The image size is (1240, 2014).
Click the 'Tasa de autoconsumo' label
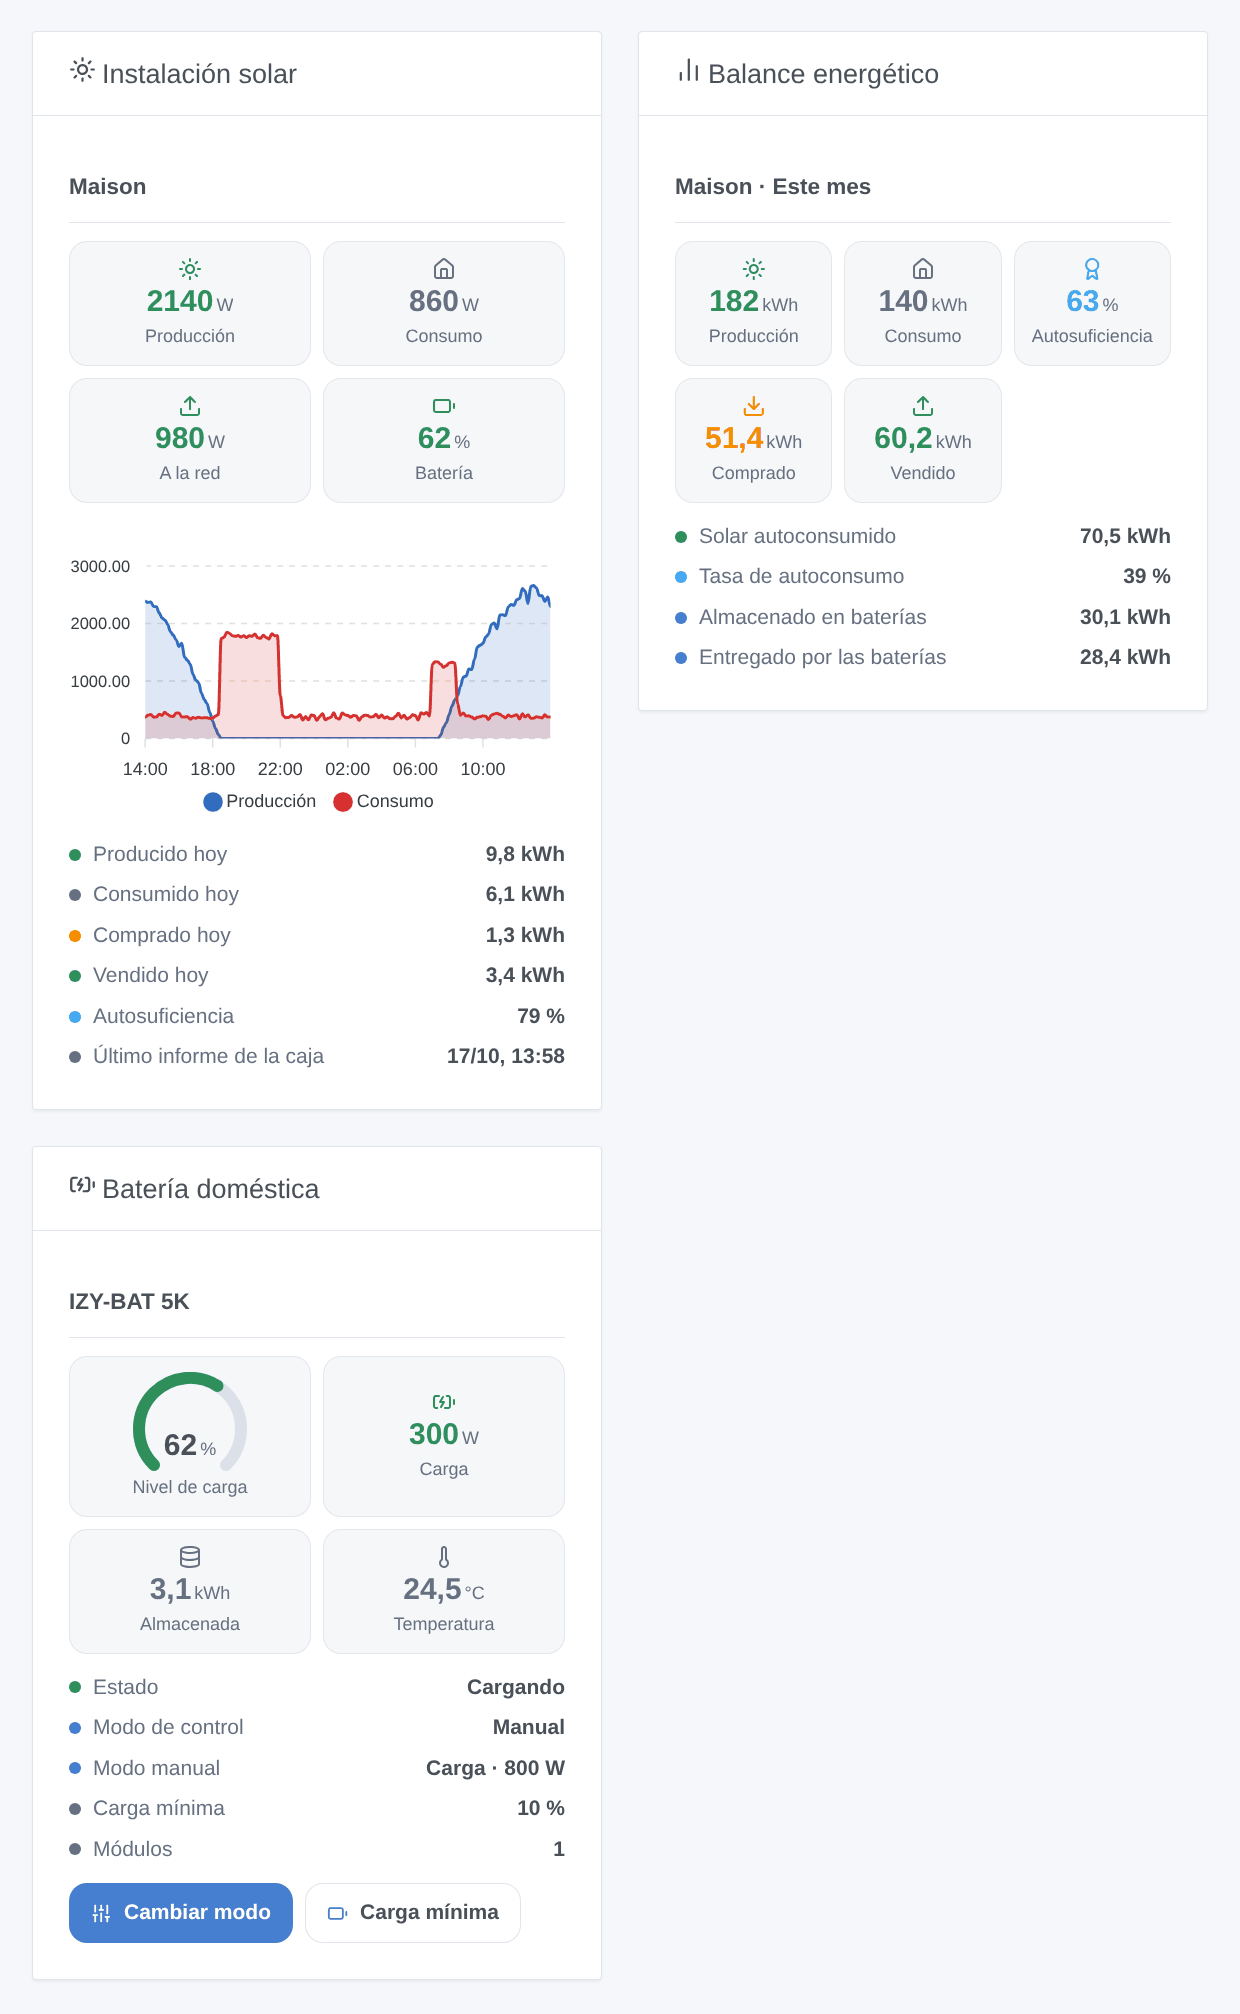coord(801,576)
